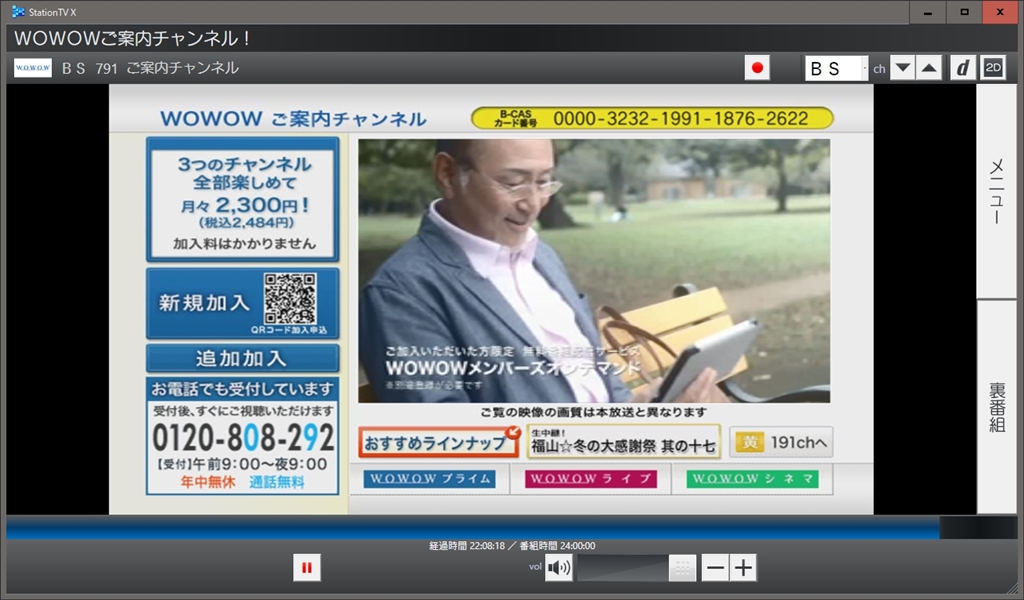Increase volume with the plus button
1024x600 pixels.
[743, 567]
